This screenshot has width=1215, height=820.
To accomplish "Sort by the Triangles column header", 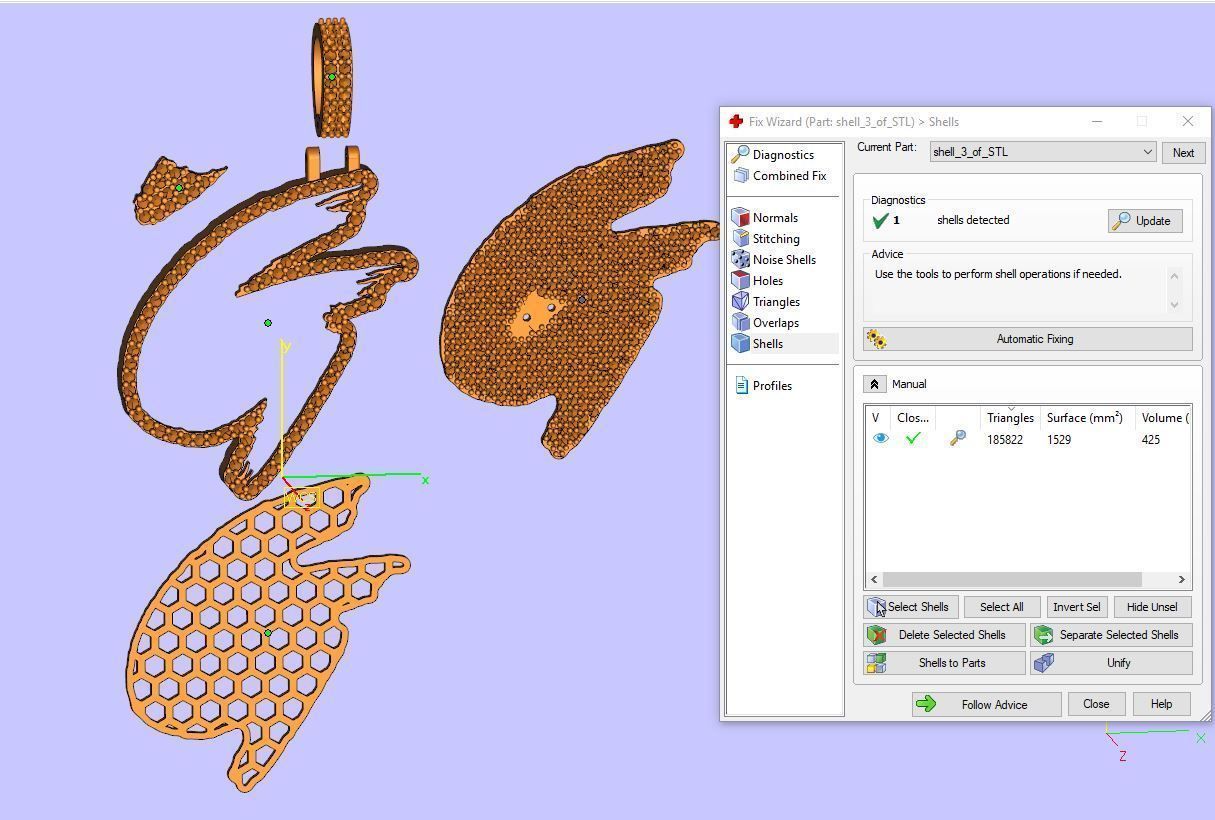I will (1010, 418).
